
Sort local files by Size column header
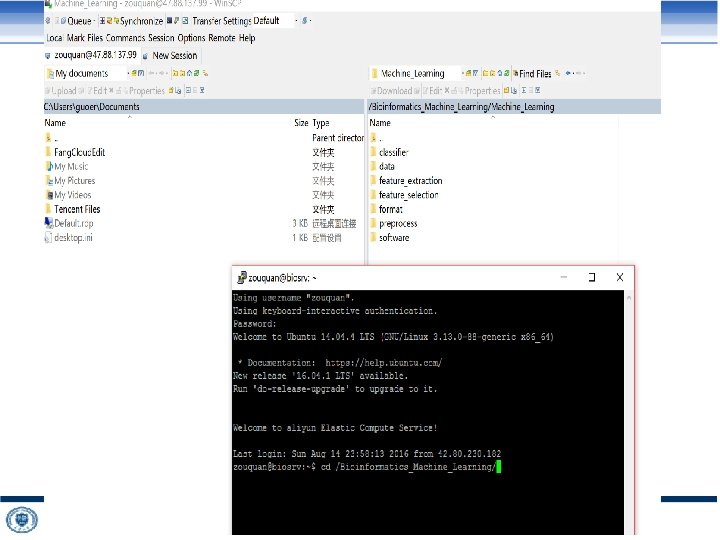point(301,123)
